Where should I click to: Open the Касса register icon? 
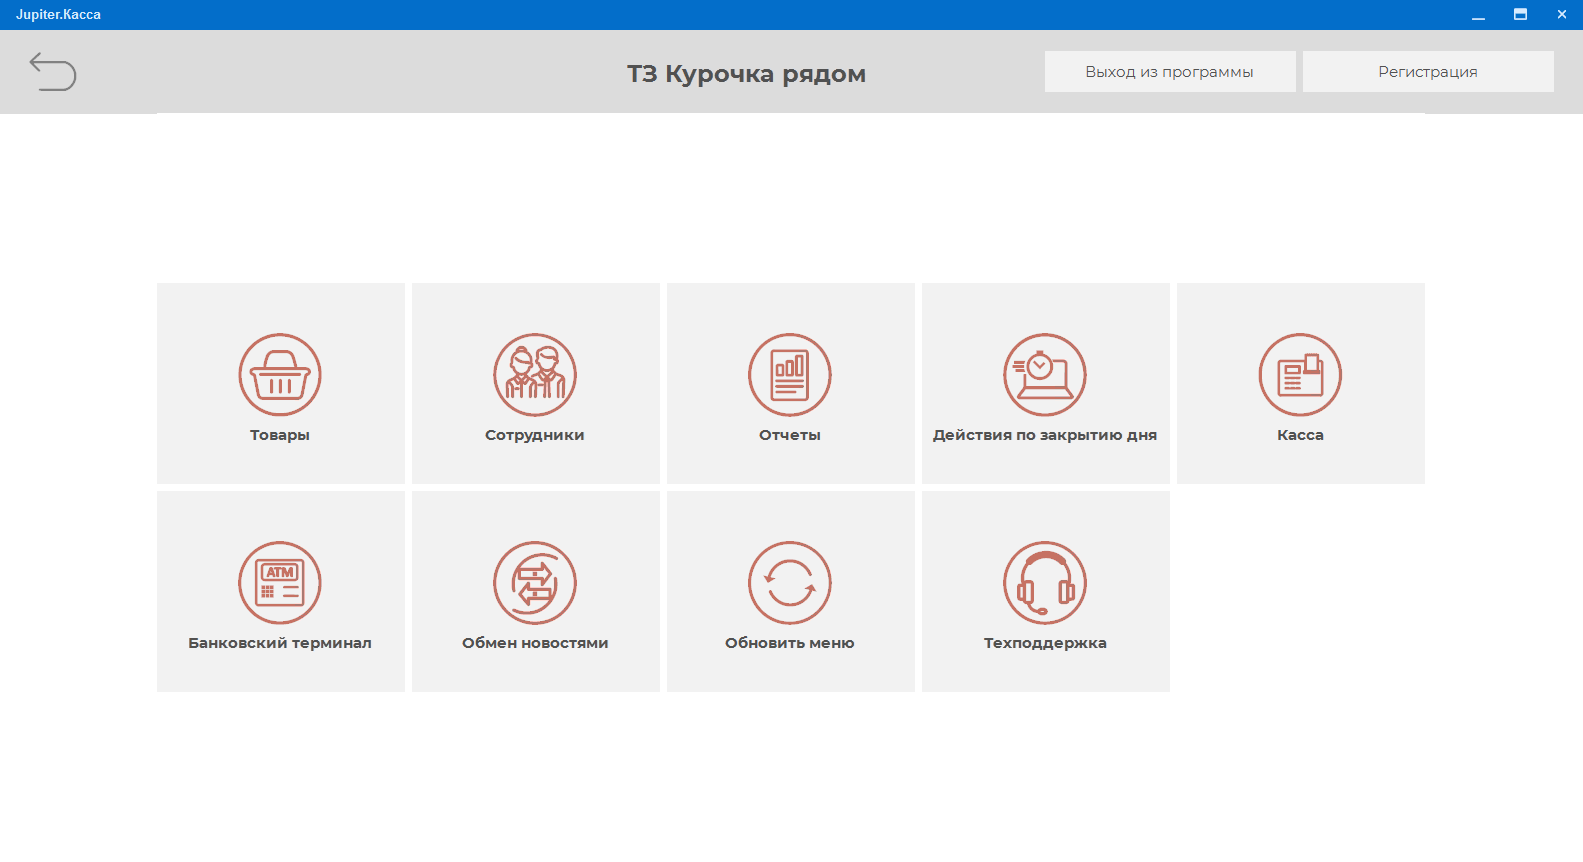[1300, 375]
